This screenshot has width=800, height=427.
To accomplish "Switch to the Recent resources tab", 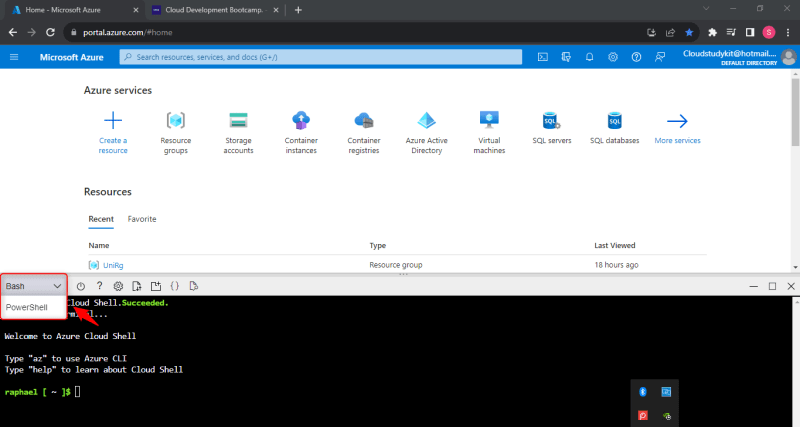I will 101,219.
